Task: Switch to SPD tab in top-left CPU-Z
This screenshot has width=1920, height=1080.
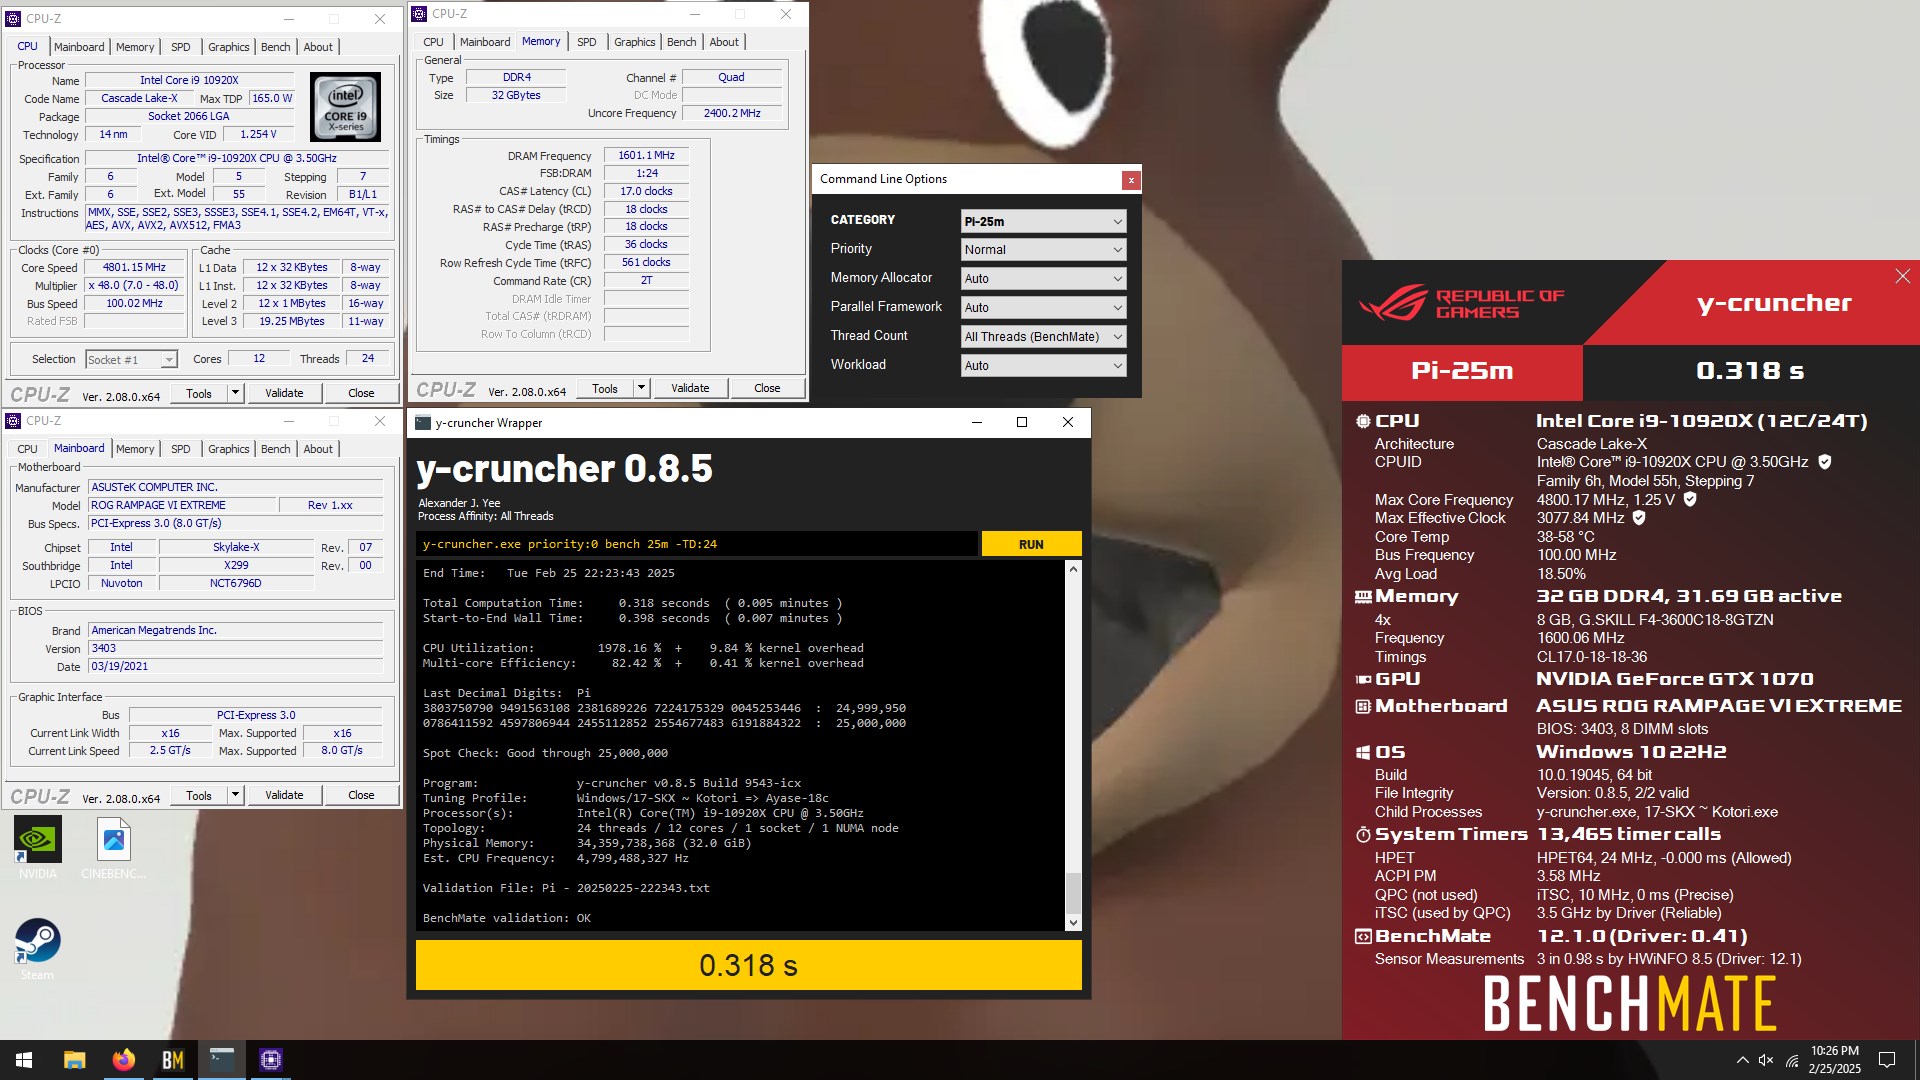Action: click(x=180, y=47)
